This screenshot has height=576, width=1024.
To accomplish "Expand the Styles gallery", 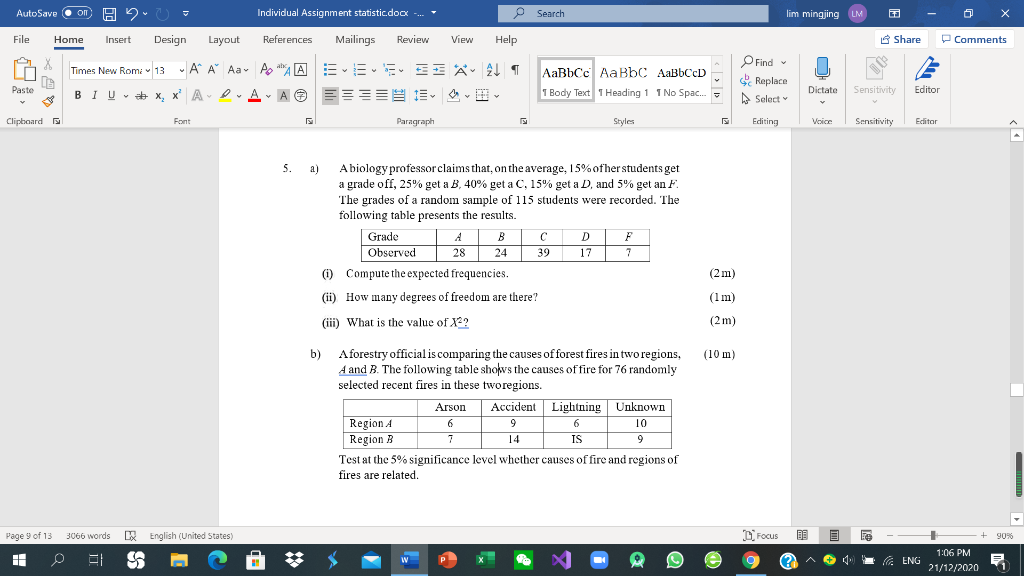I will [x=716, y=97].
